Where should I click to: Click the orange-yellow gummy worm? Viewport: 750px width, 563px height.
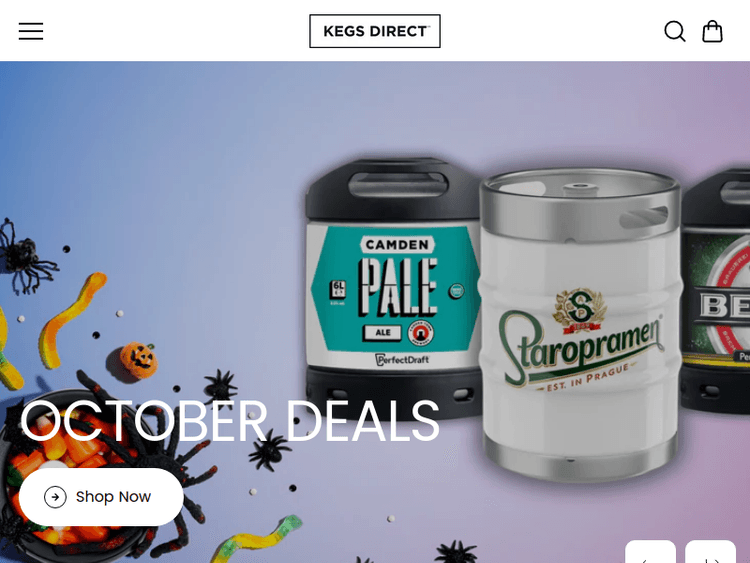pos(72,319)
